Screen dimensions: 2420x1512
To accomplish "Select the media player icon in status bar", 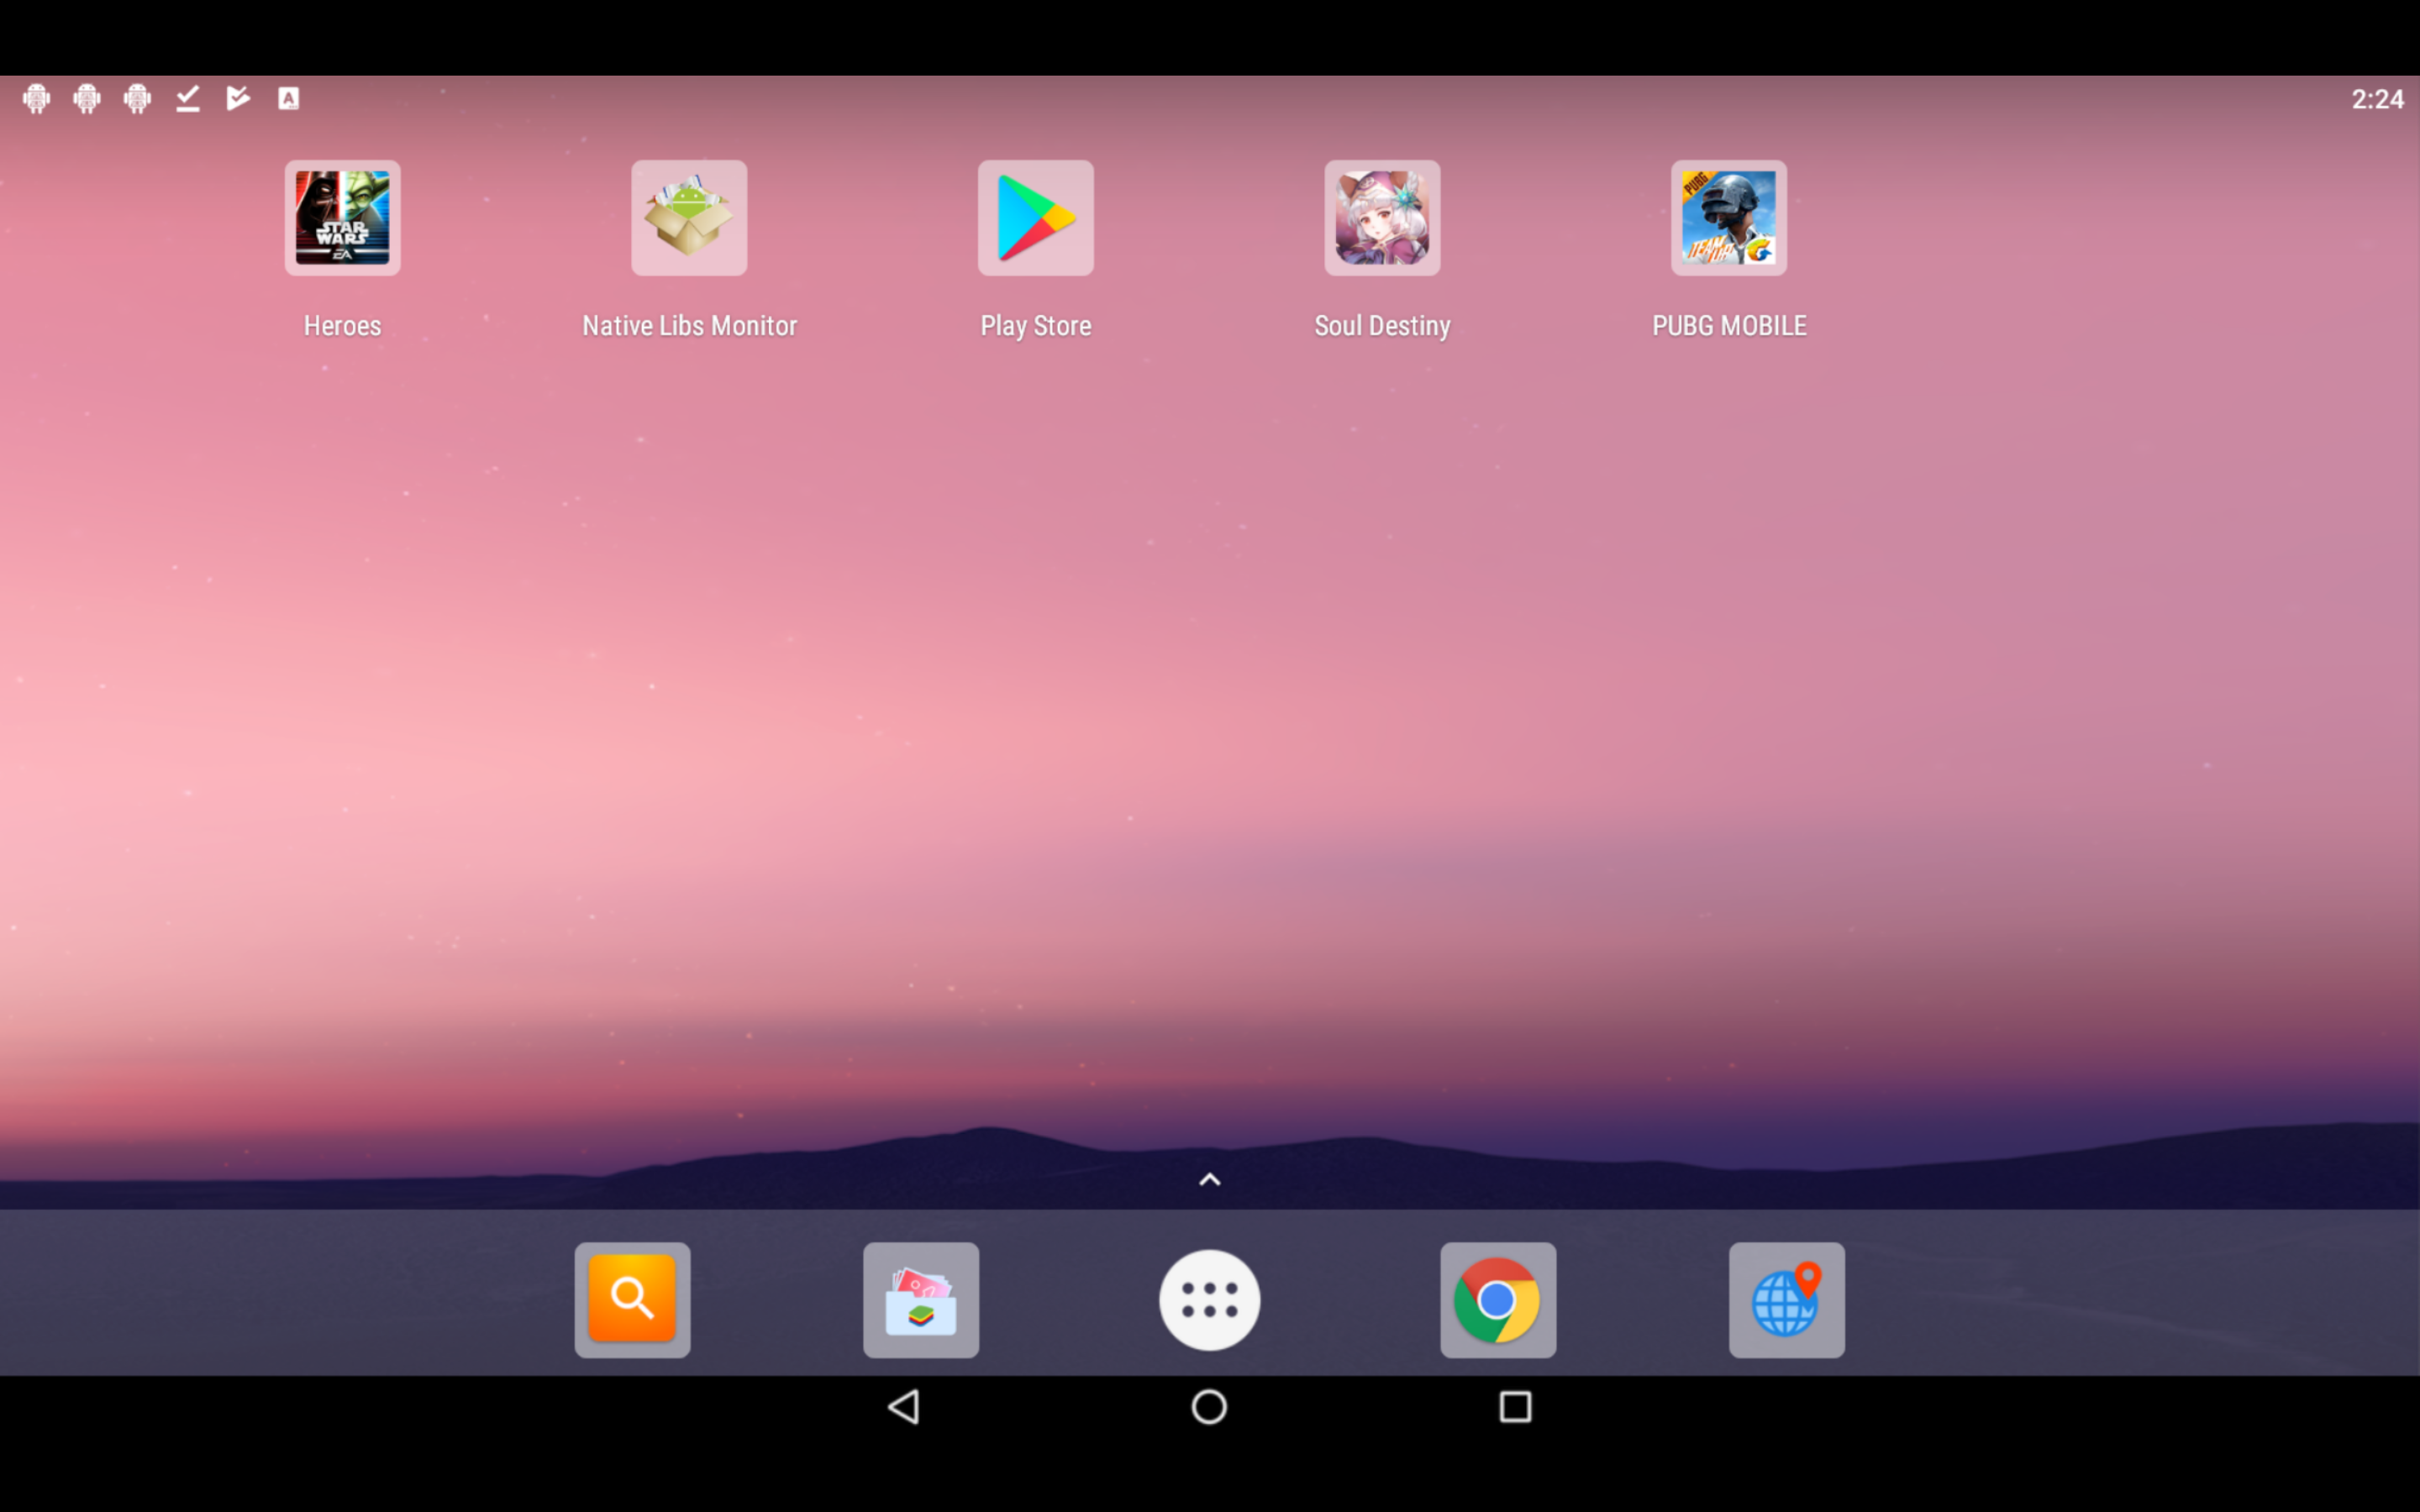I will tap(239, 97).
